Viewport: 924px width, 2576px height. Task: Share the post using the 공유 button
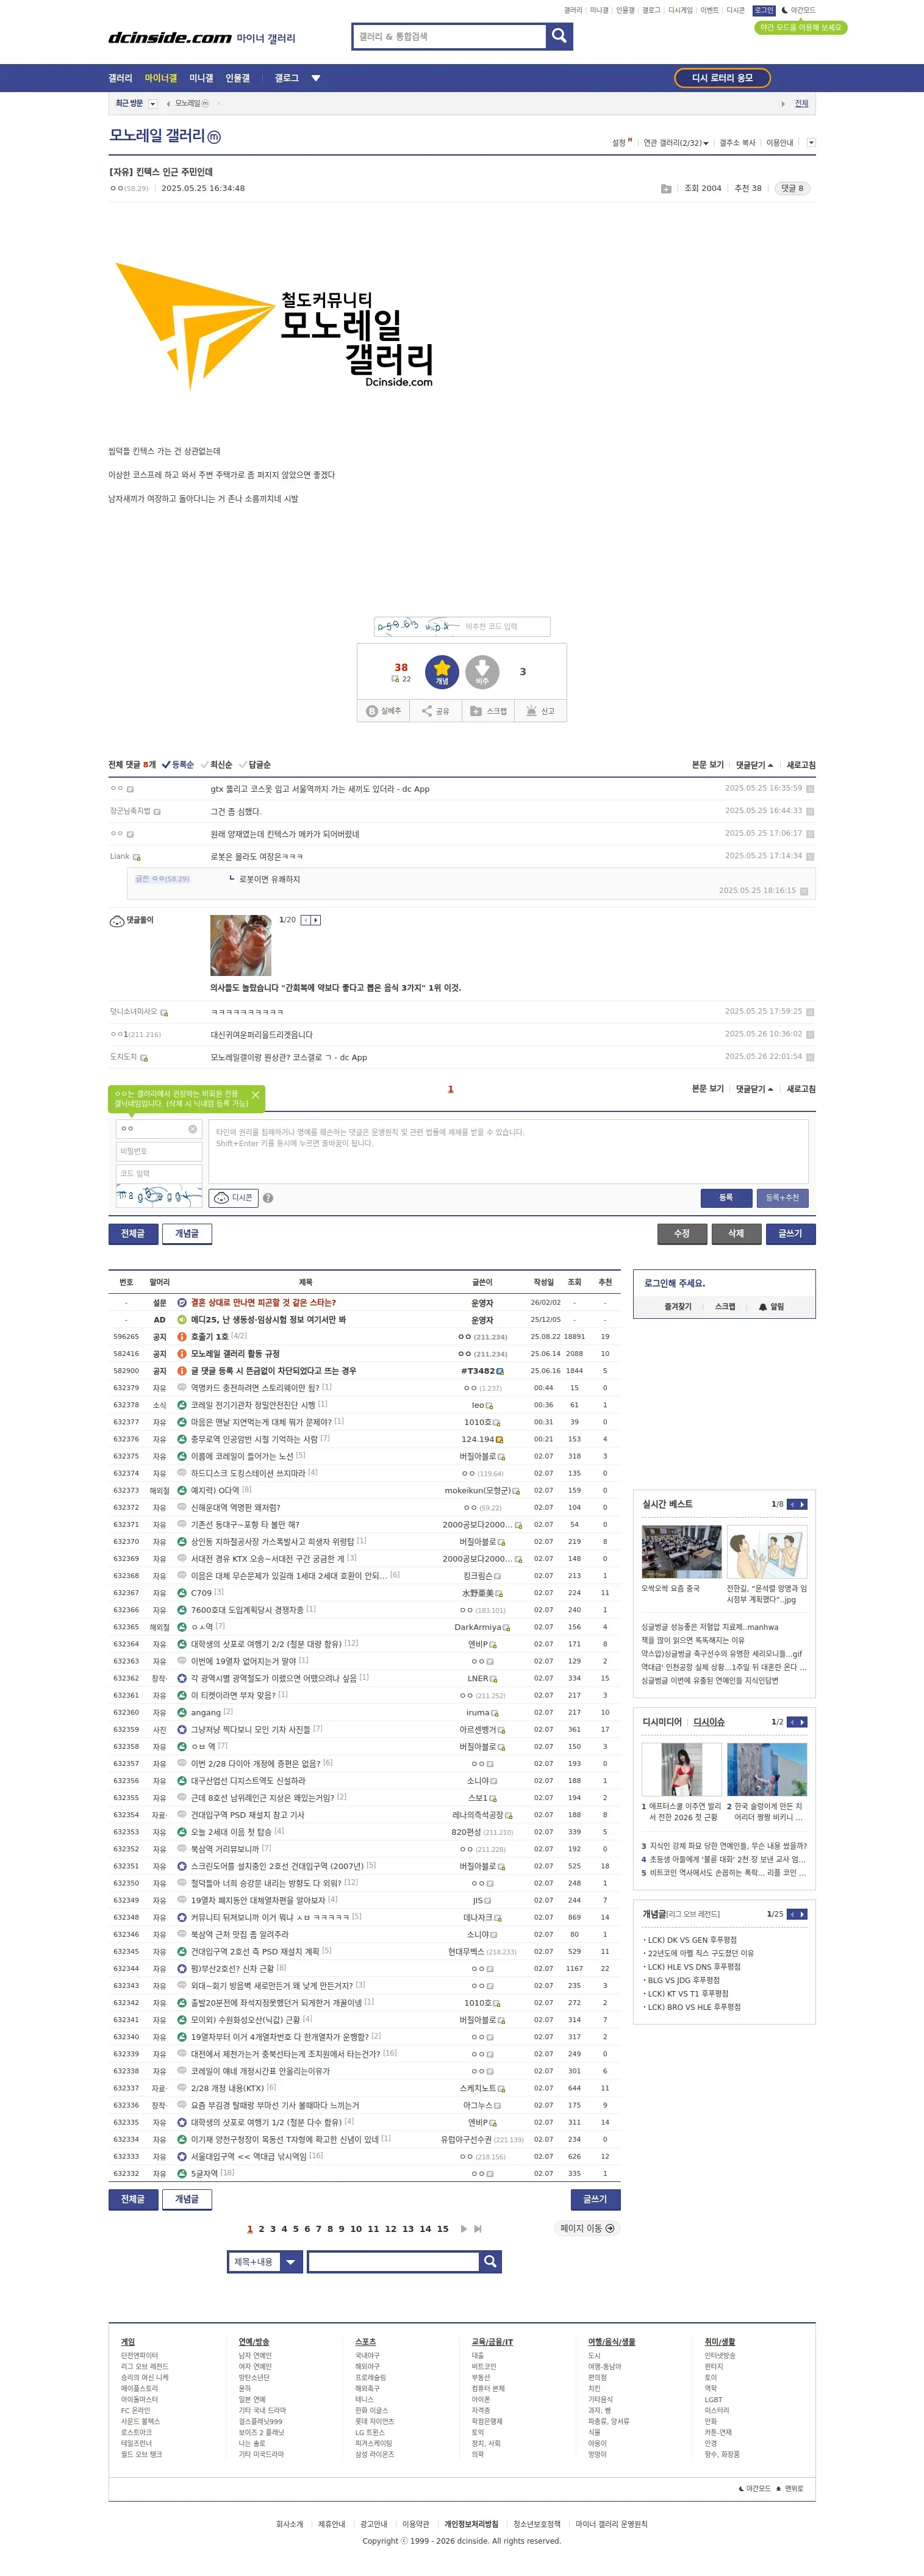pyautogui.click(x=435, y=711)
